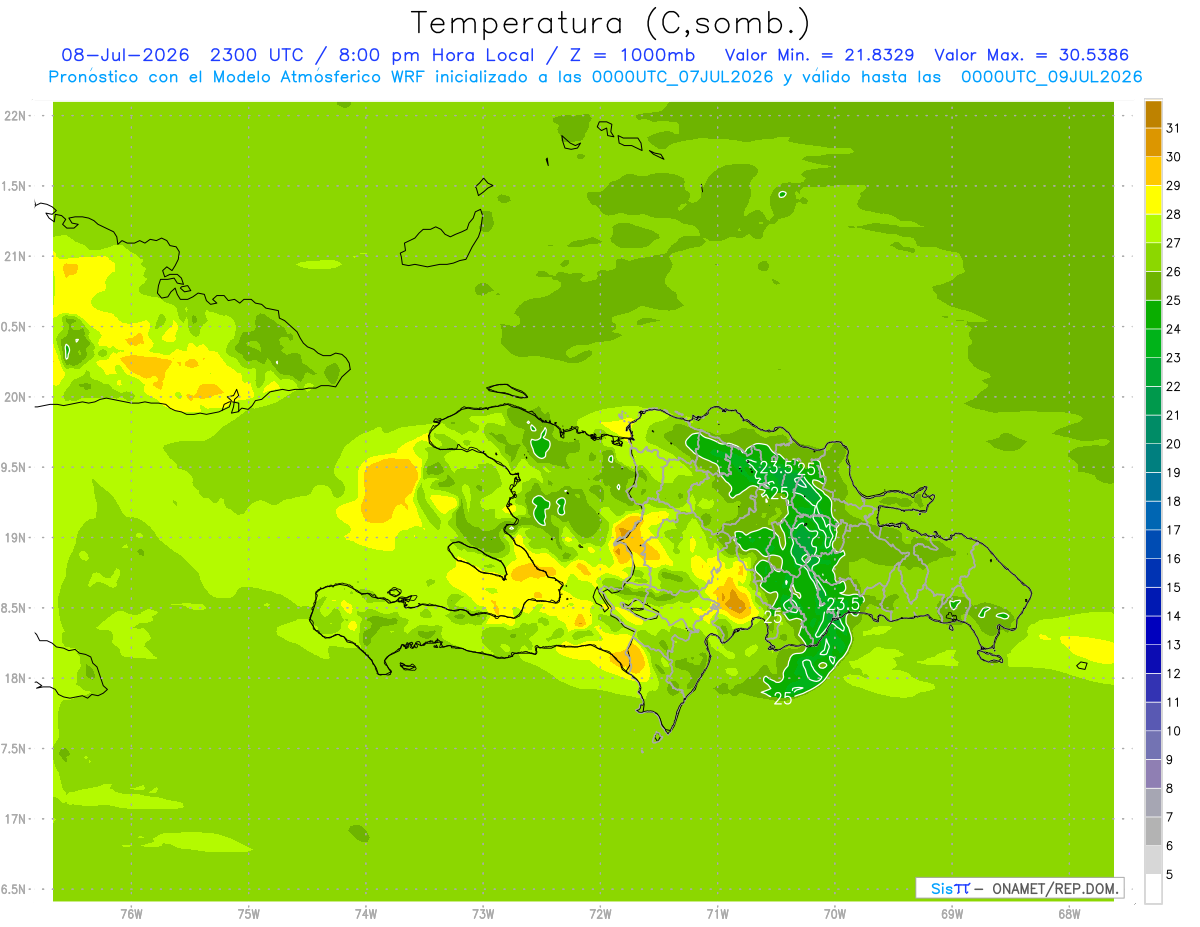Click the "0000UTC_09JUL2026" valid-until timestamp
1200x927 pixels.
tap(1051, 77)
